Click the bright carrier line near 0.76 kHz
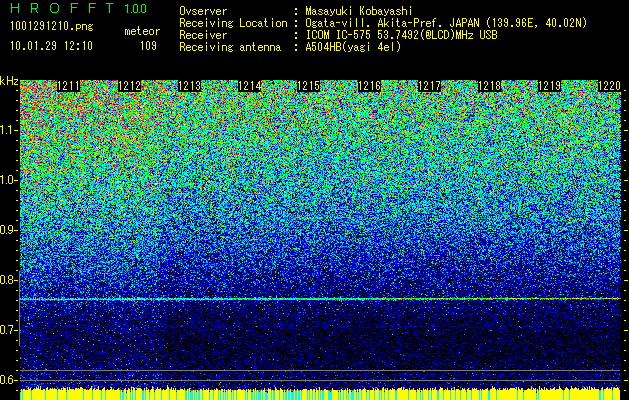Screen dimensions: 629x400 pyautogui.click(x=320, y=299)
